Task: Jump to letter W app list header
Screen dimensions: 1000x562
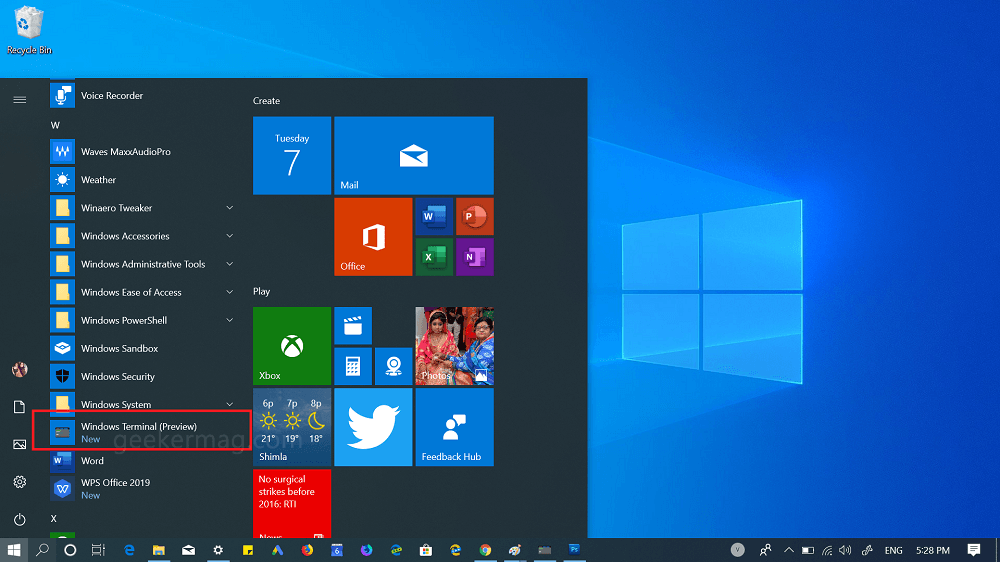Action: tap(55, 125)
